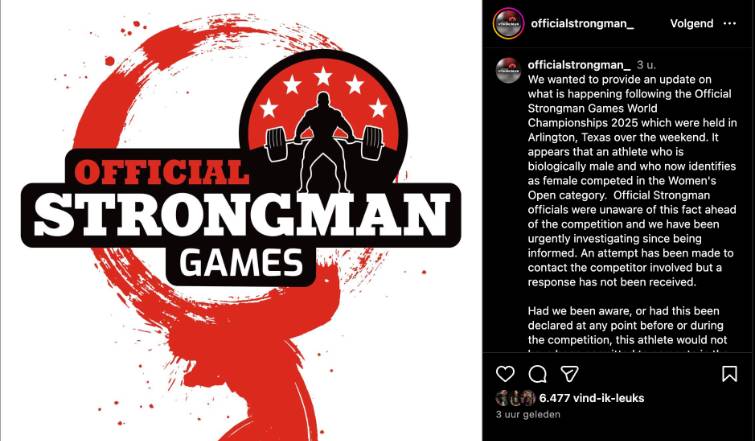Toggle the Volgend following button
Image resolution: width=755 pixels, height=441 pixels.
[x=691, y=24]
